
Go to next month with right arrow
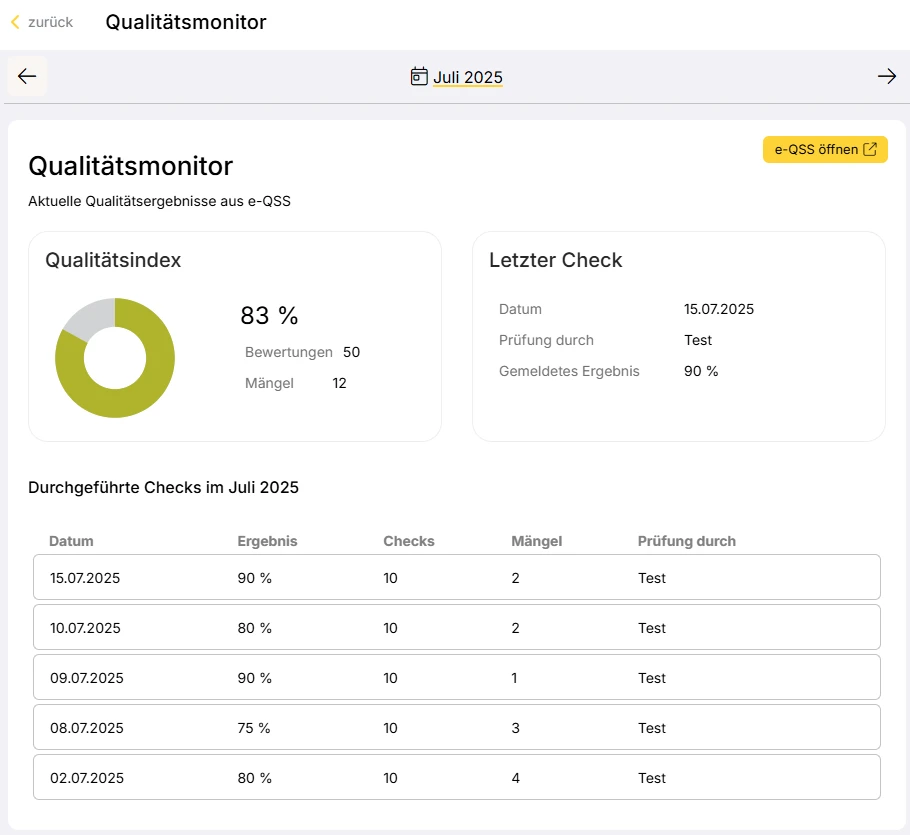[886, 77]
